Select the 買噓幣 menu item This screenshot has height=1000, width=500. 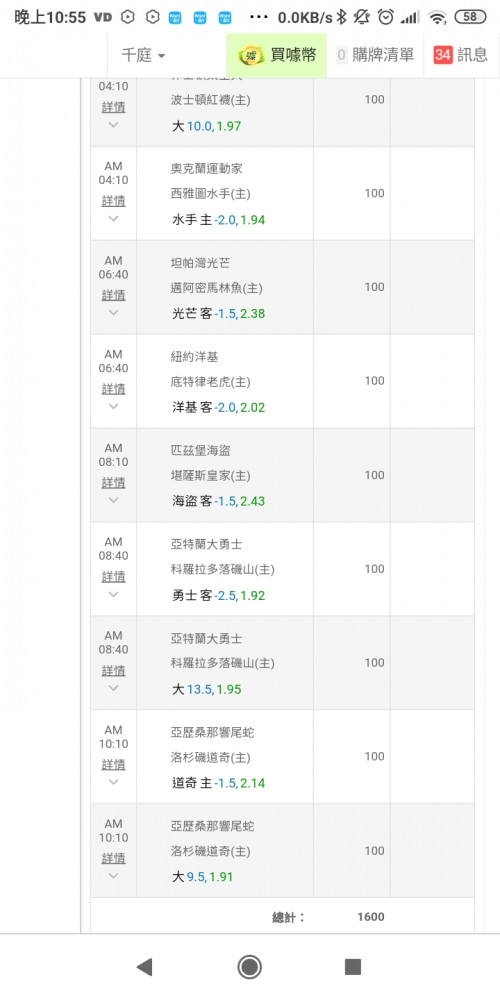pos(277,55)
